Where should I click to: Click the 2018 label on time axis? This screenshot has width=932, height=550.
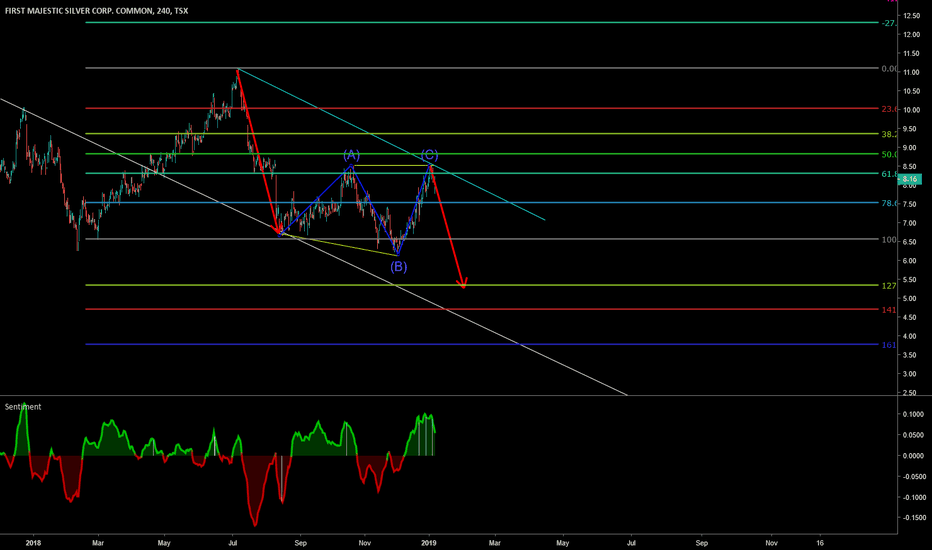[x=33, y=543]
